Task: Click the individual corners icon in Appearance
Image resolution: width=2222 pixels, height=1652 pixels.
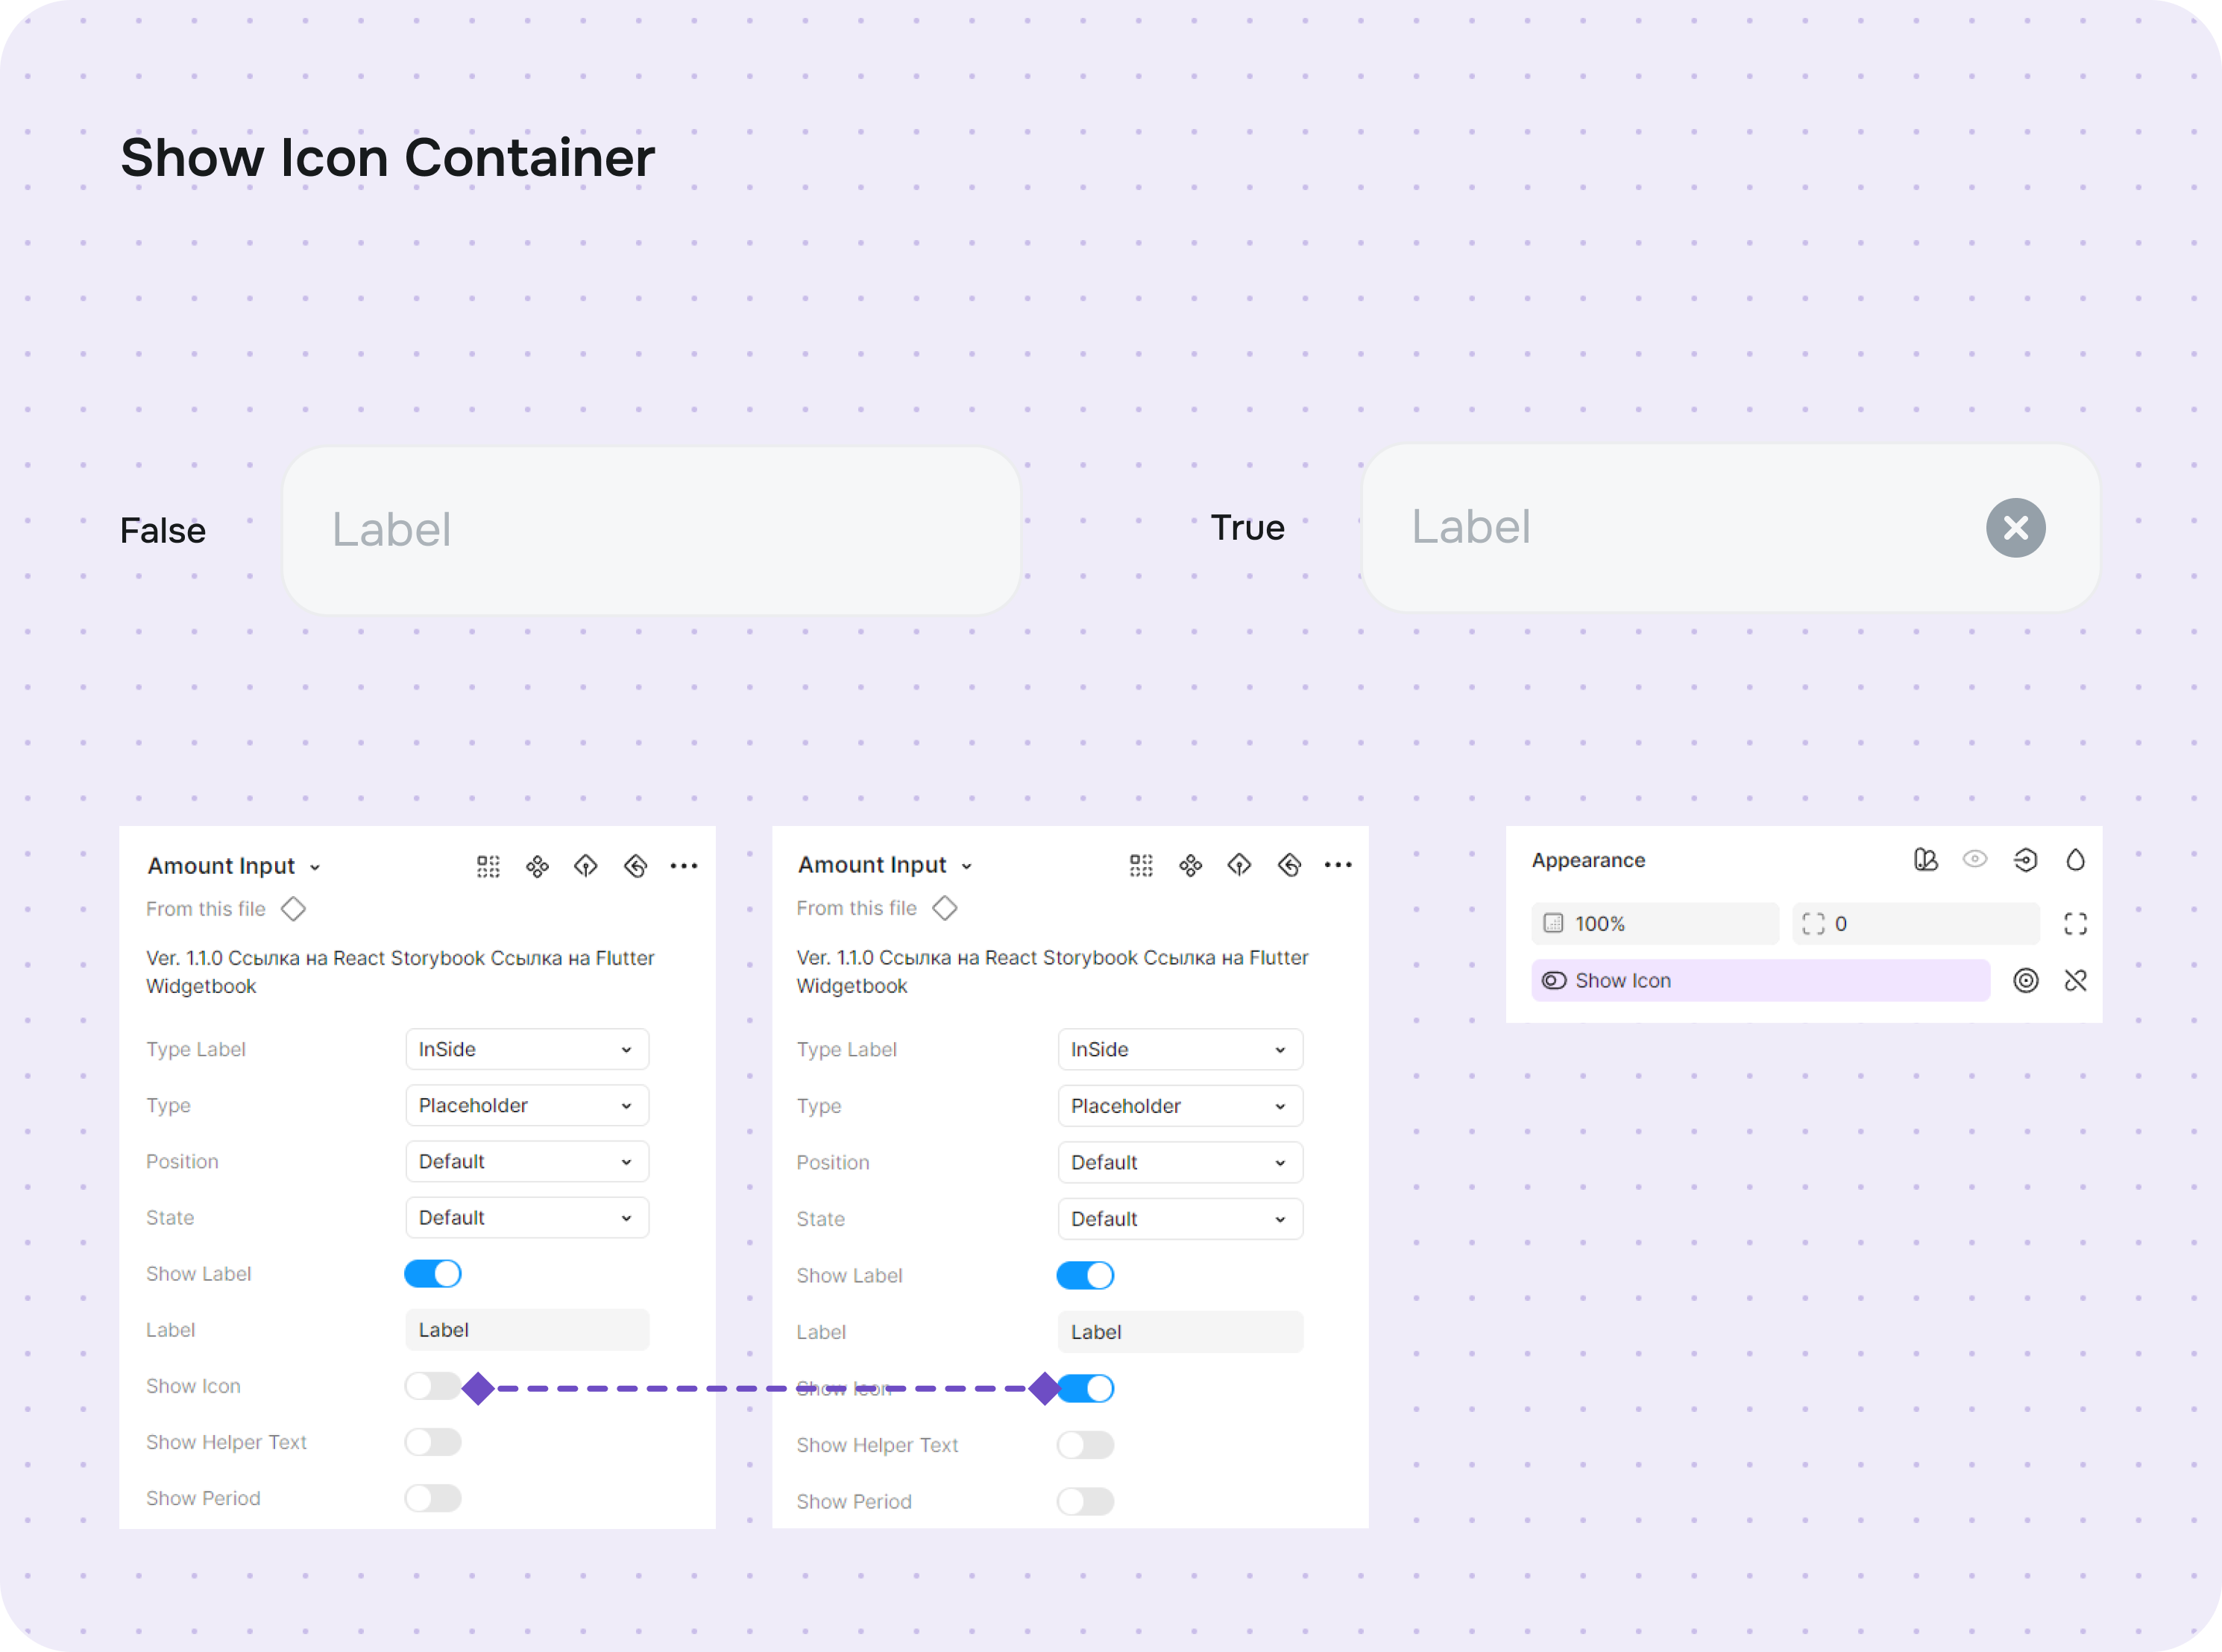Action: [2075, 924]
